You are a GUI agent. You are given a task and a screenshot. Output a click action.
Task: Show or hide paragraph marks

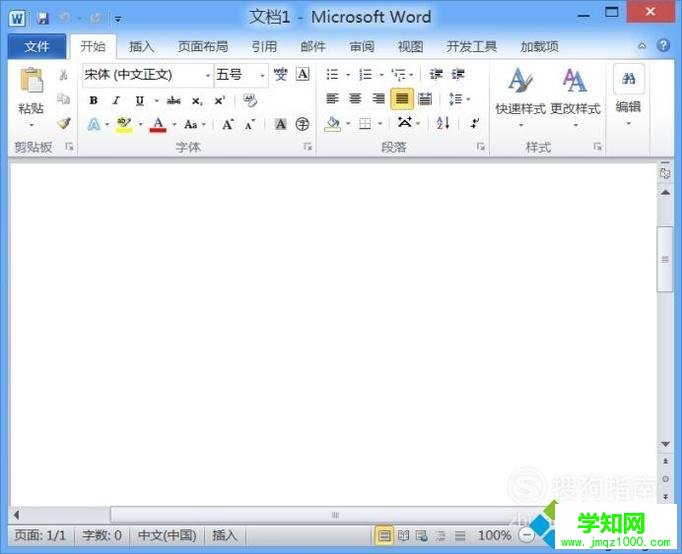pos(475,123)
